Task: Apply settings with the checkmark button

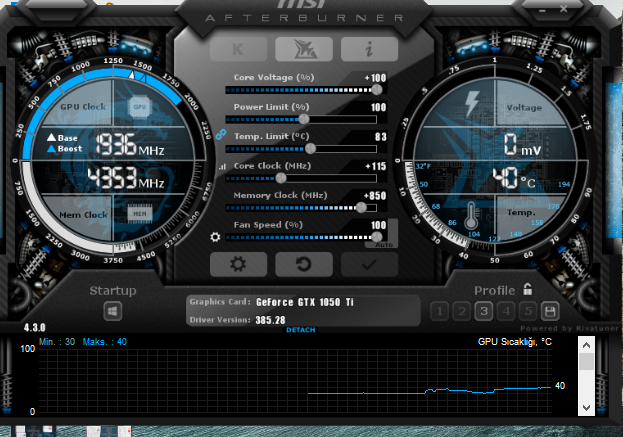Action: click(370, 264)
